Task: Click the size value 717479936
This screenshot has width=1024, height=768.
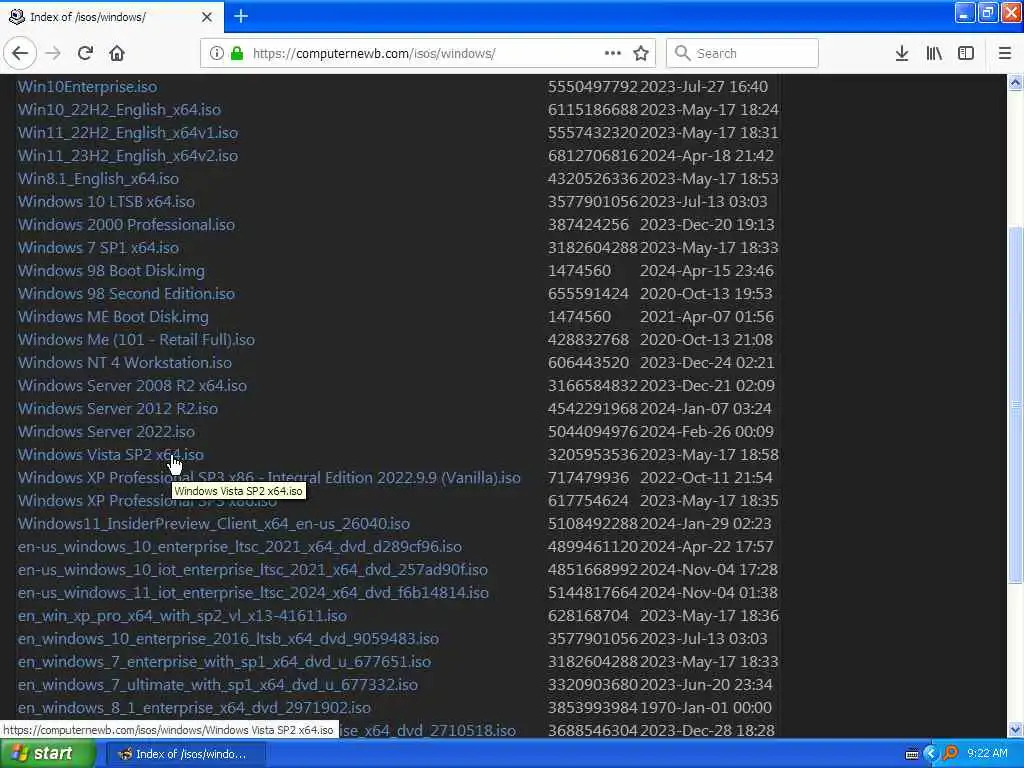Action: (x=588, y=477)
